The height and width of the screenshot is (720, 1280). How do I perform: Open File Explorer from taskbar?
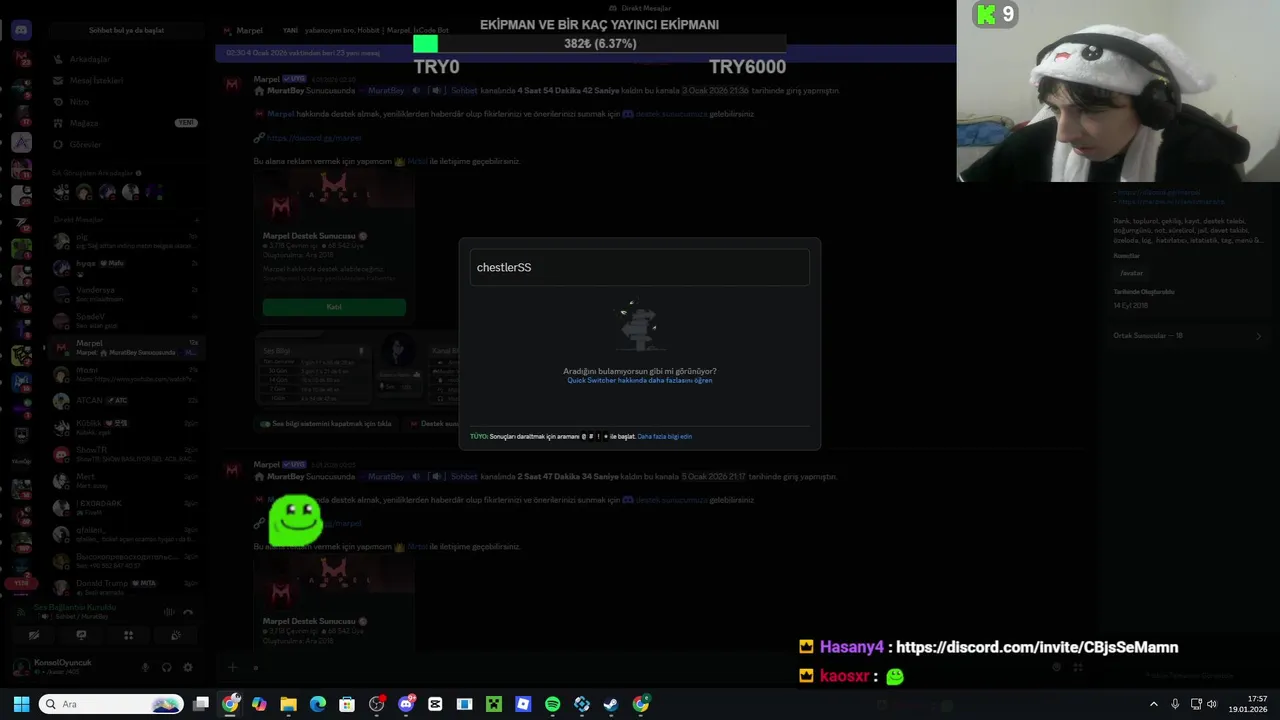point(289,704)
